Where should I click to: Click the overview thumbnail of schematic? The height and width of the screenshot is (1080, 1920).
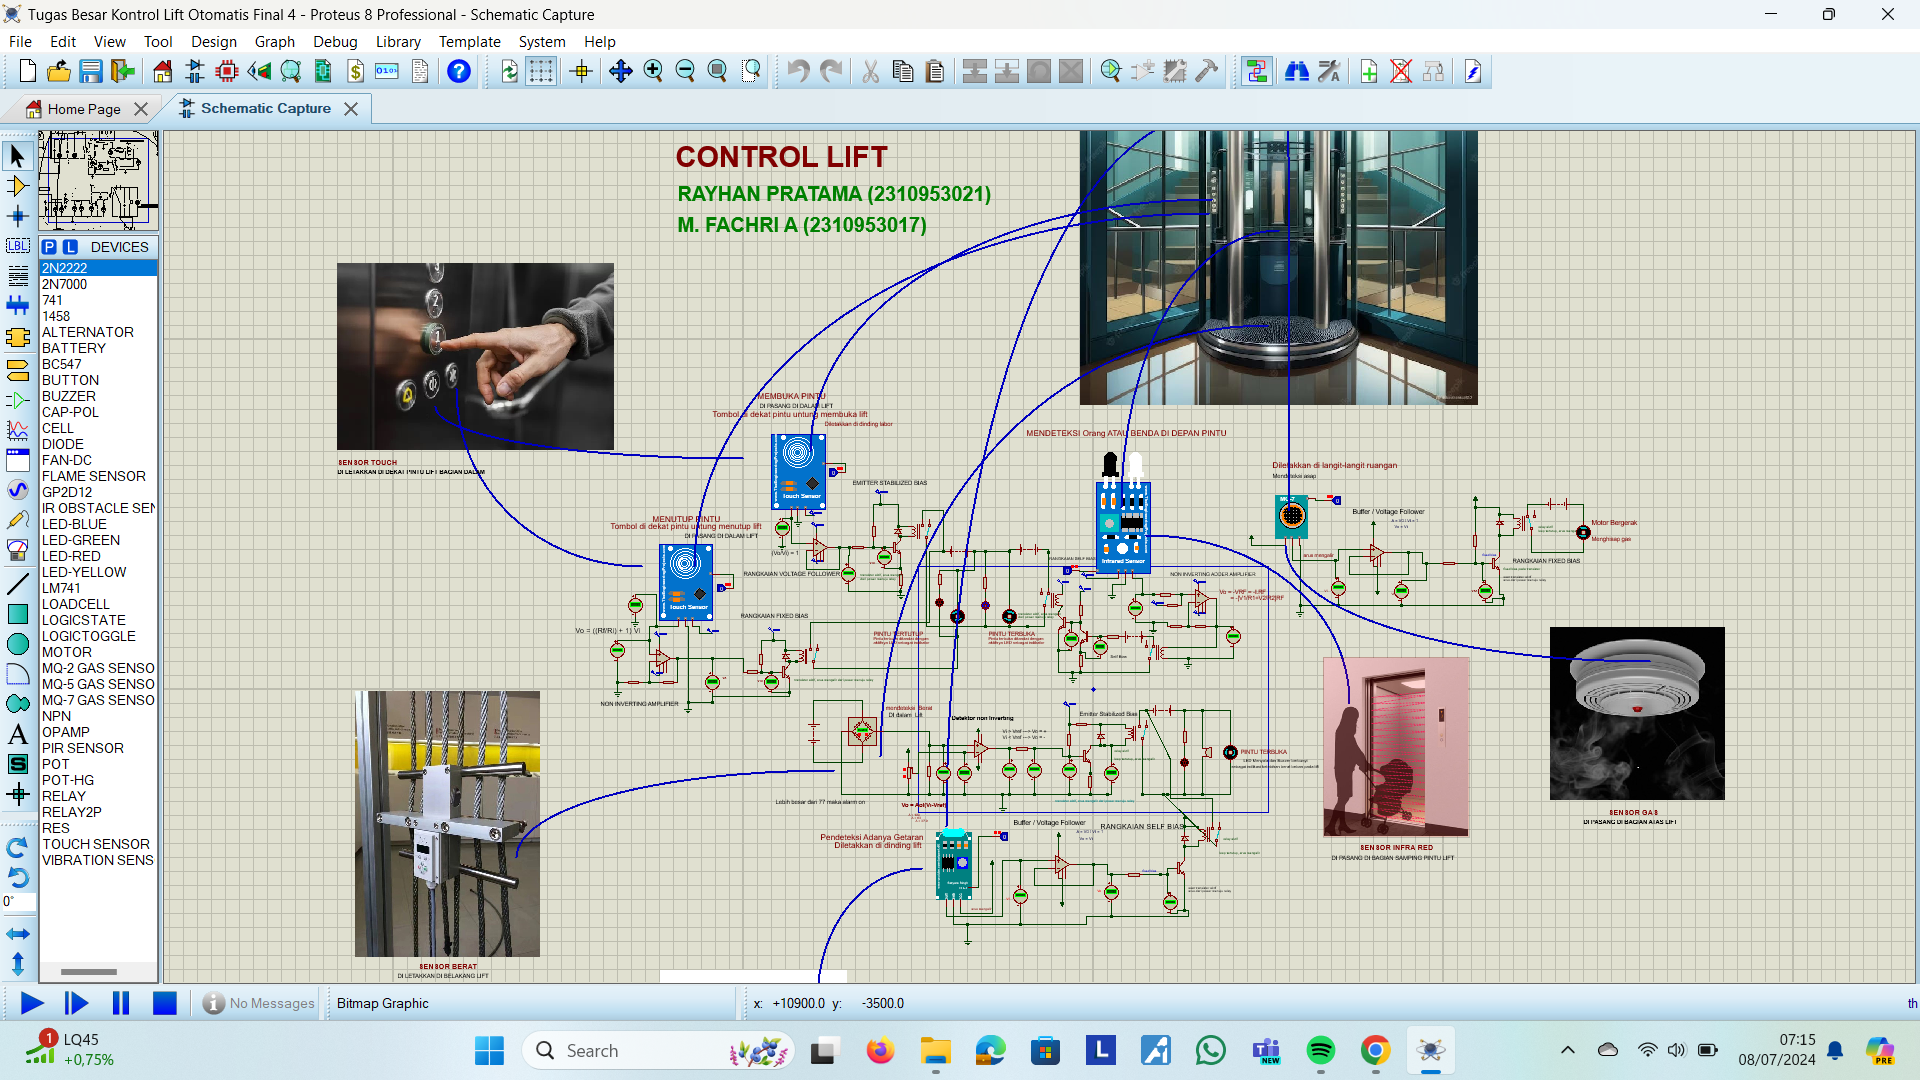point(97,180)
